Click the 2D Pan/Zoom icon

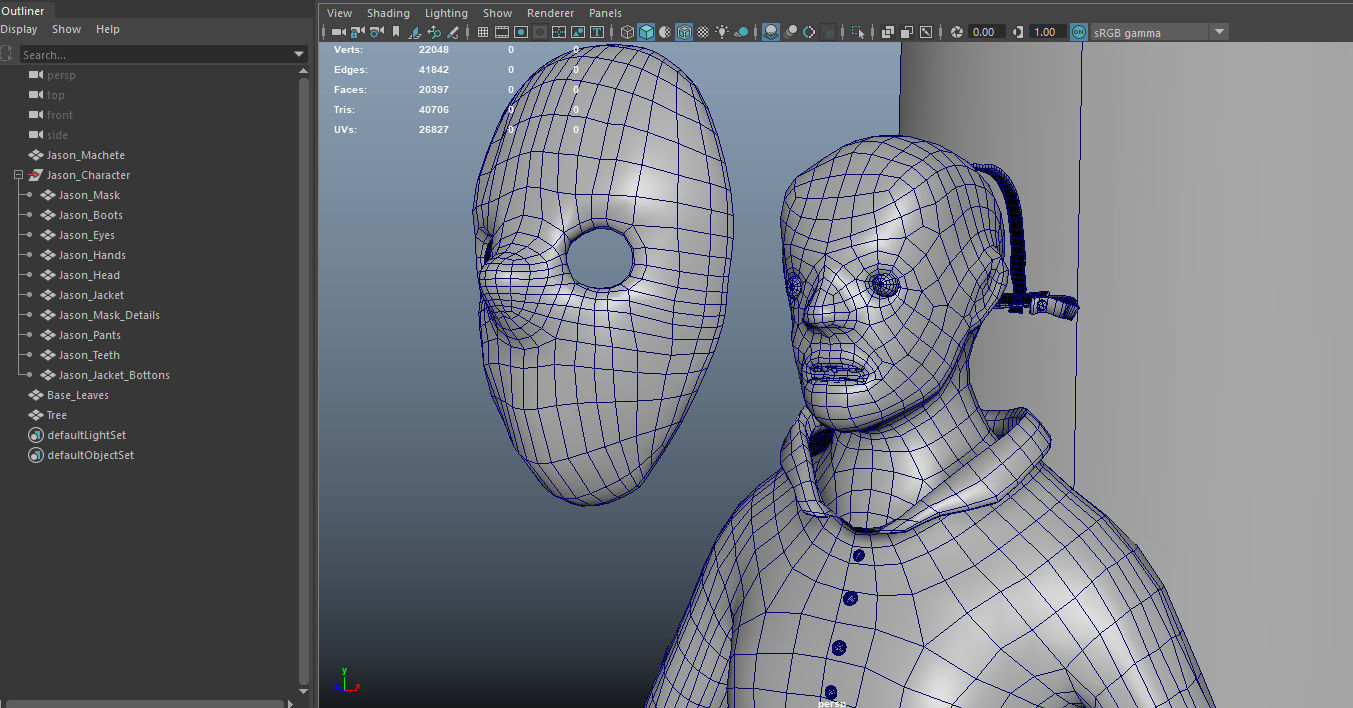(x=435, y=32)
